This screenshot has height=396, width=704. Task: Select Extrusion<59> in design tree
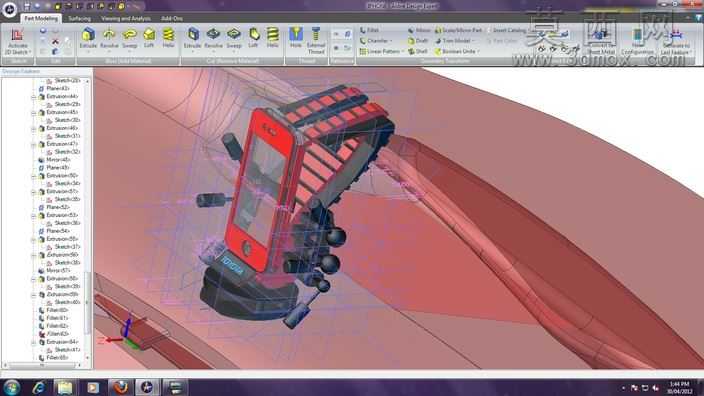click(x=58, y=294)
